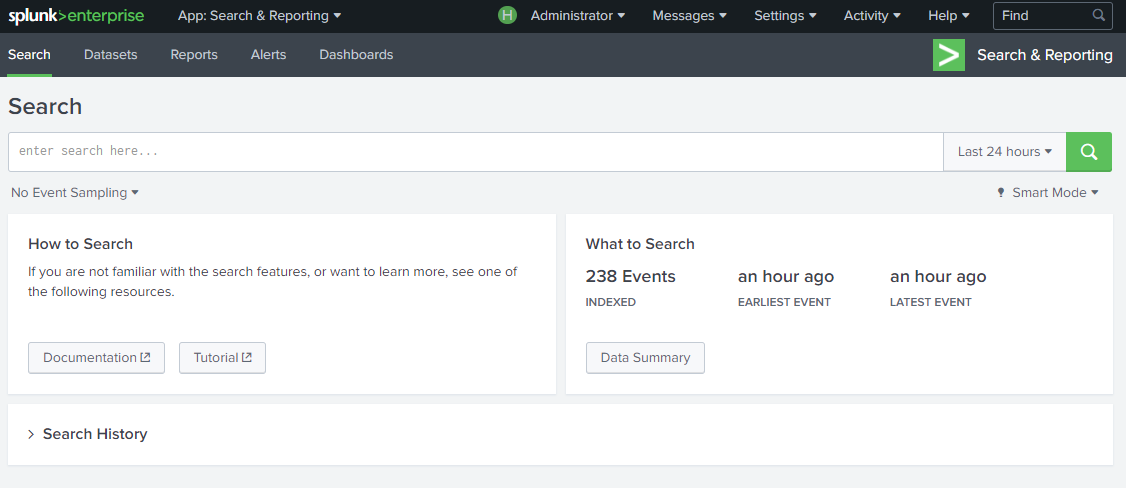Click the green Search & Reporting app icon

tap(949, 55)
